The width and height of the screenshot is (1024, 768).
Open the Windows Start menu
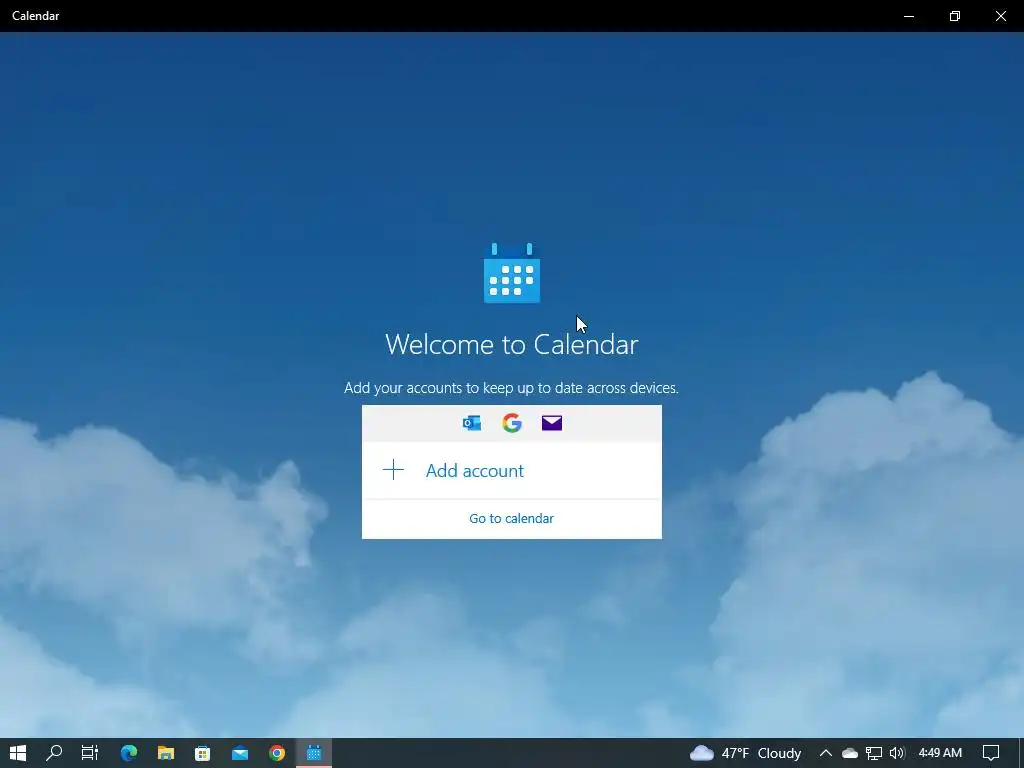pos(18,753)
